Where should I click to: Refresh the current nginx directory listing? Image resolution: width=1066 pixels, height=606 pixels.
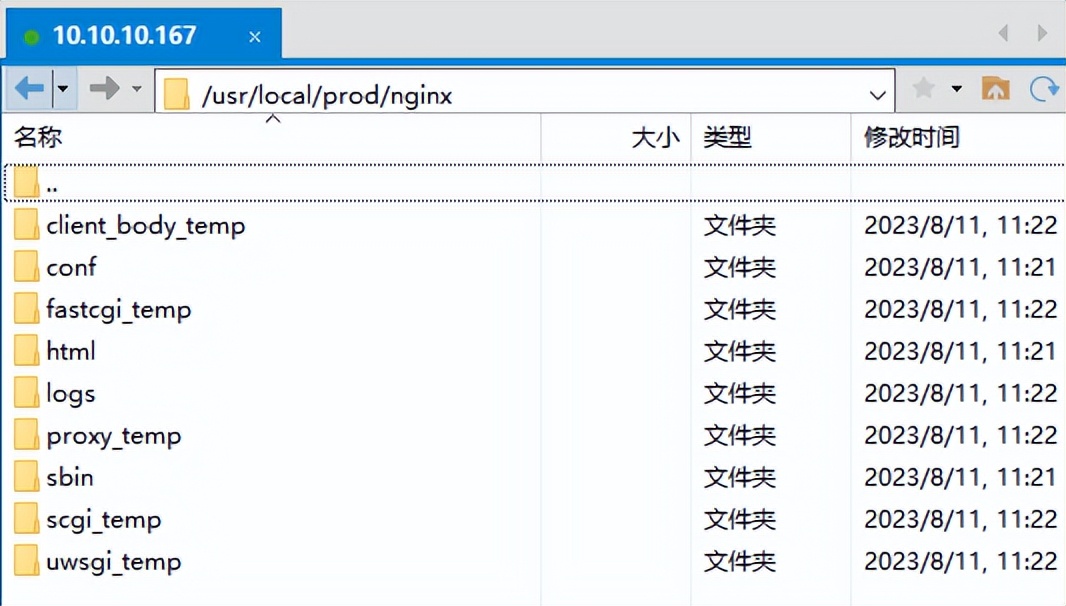click(x=1045, y=88)
